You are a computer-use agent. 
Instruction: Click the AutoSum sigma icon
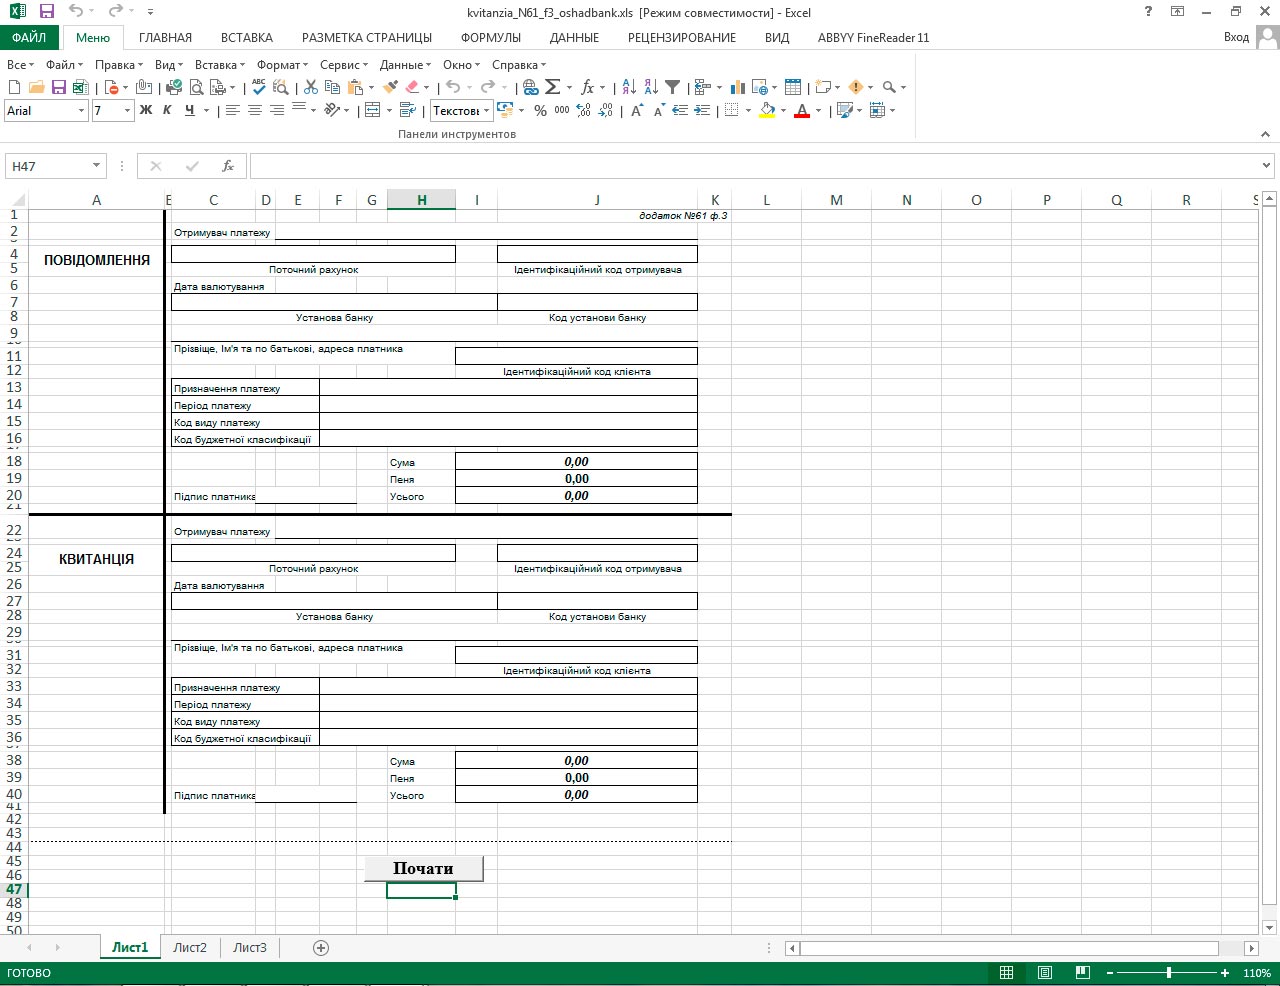[552, 88]
